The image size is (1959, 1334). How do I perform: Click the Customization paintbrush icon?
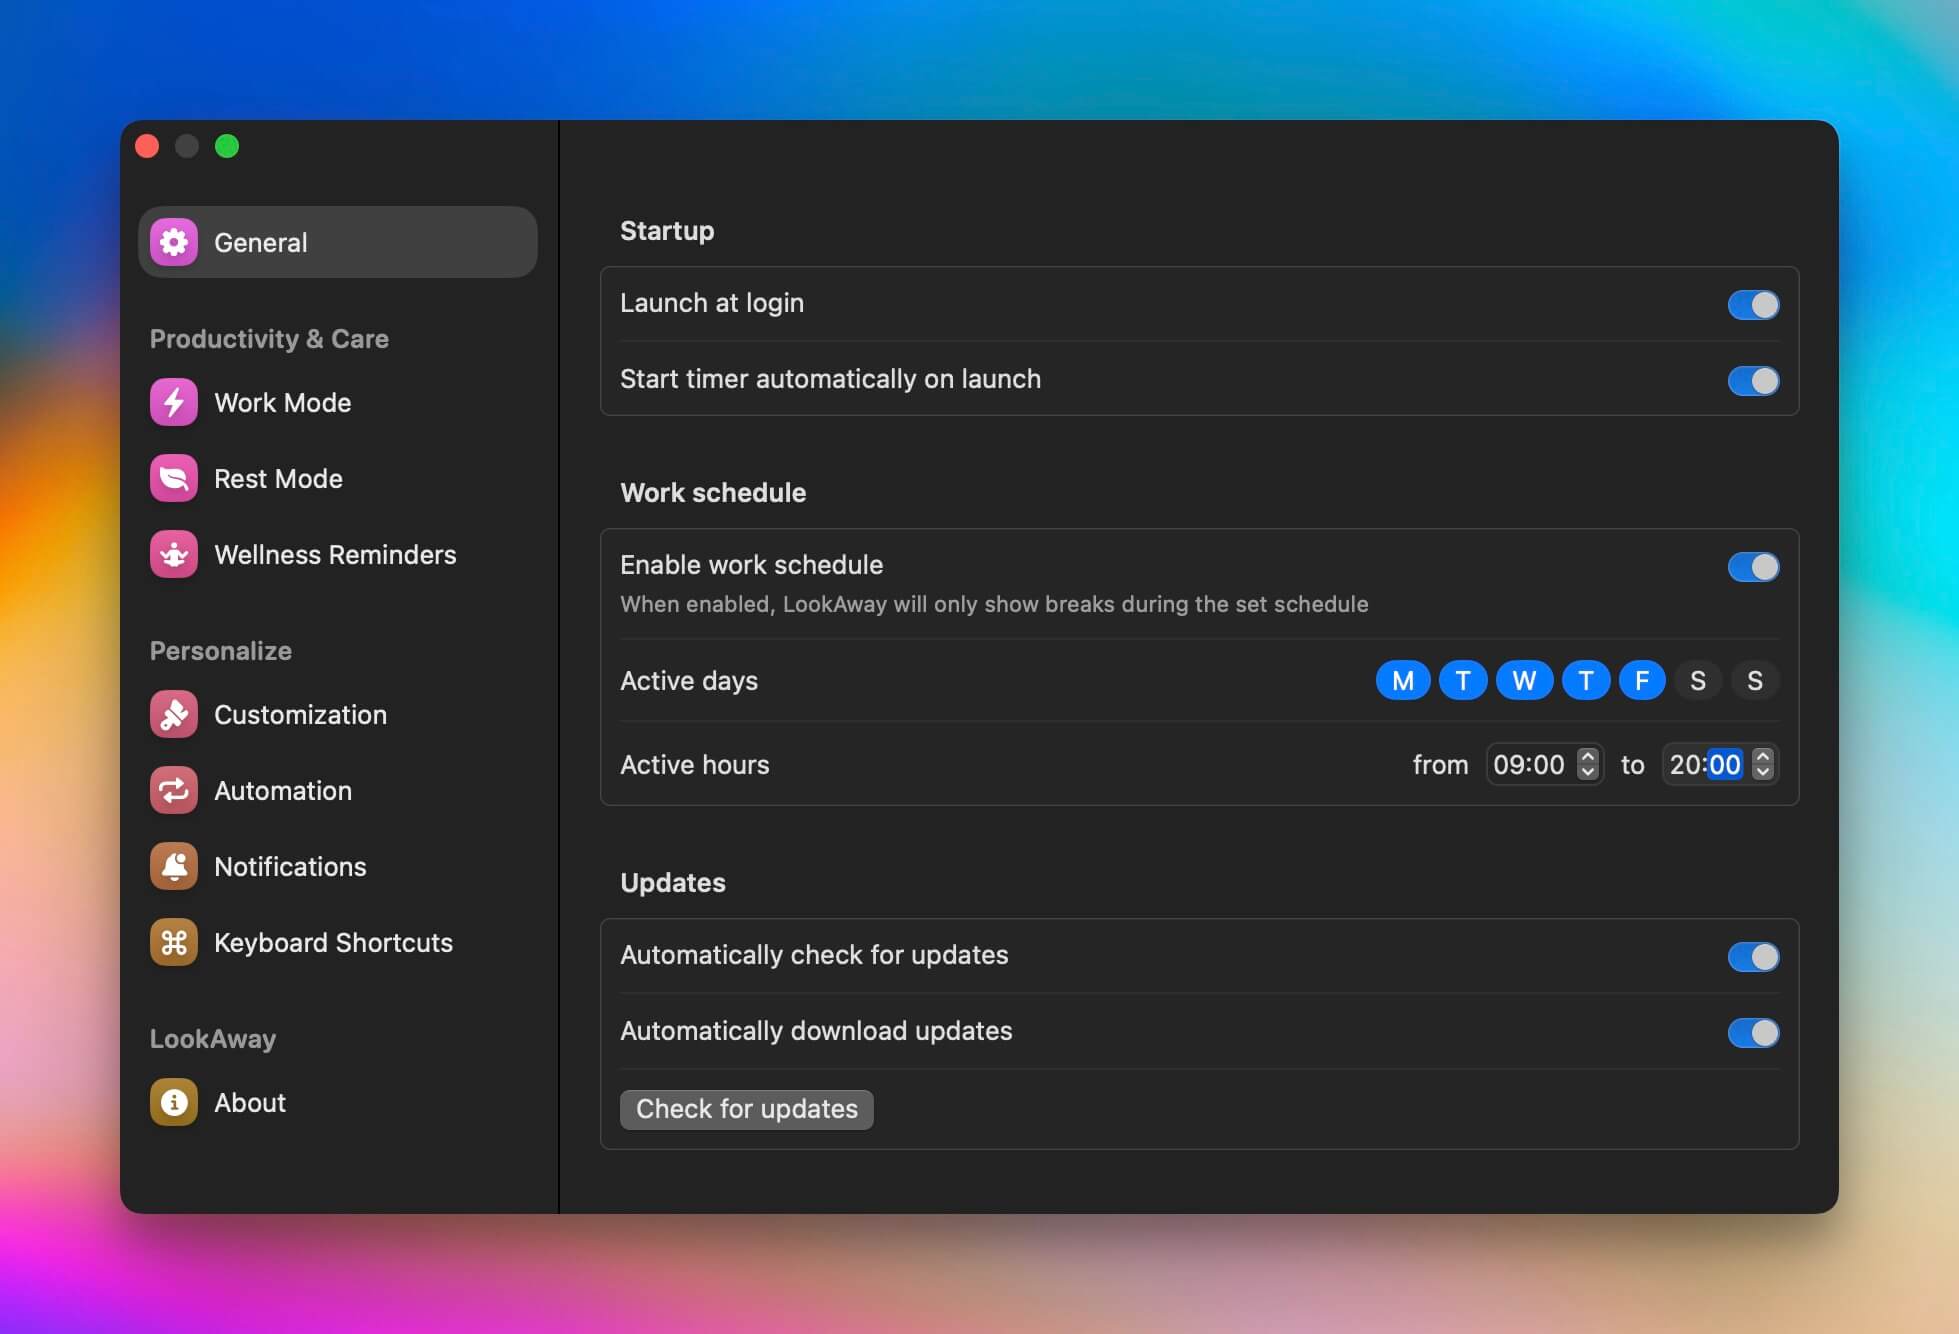pyautogui.click(x=174, y=714)
